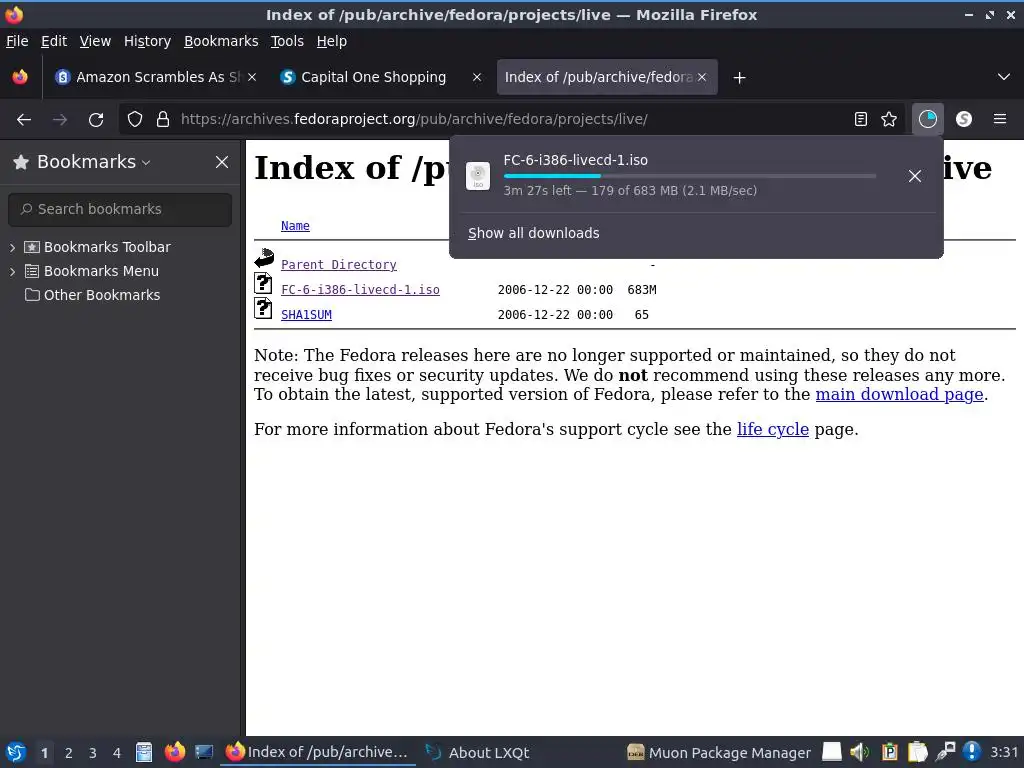Click the FC-6-i386-livecd-1.iso link
Screen dimensions: 1024x768
[x=360, y=289]
